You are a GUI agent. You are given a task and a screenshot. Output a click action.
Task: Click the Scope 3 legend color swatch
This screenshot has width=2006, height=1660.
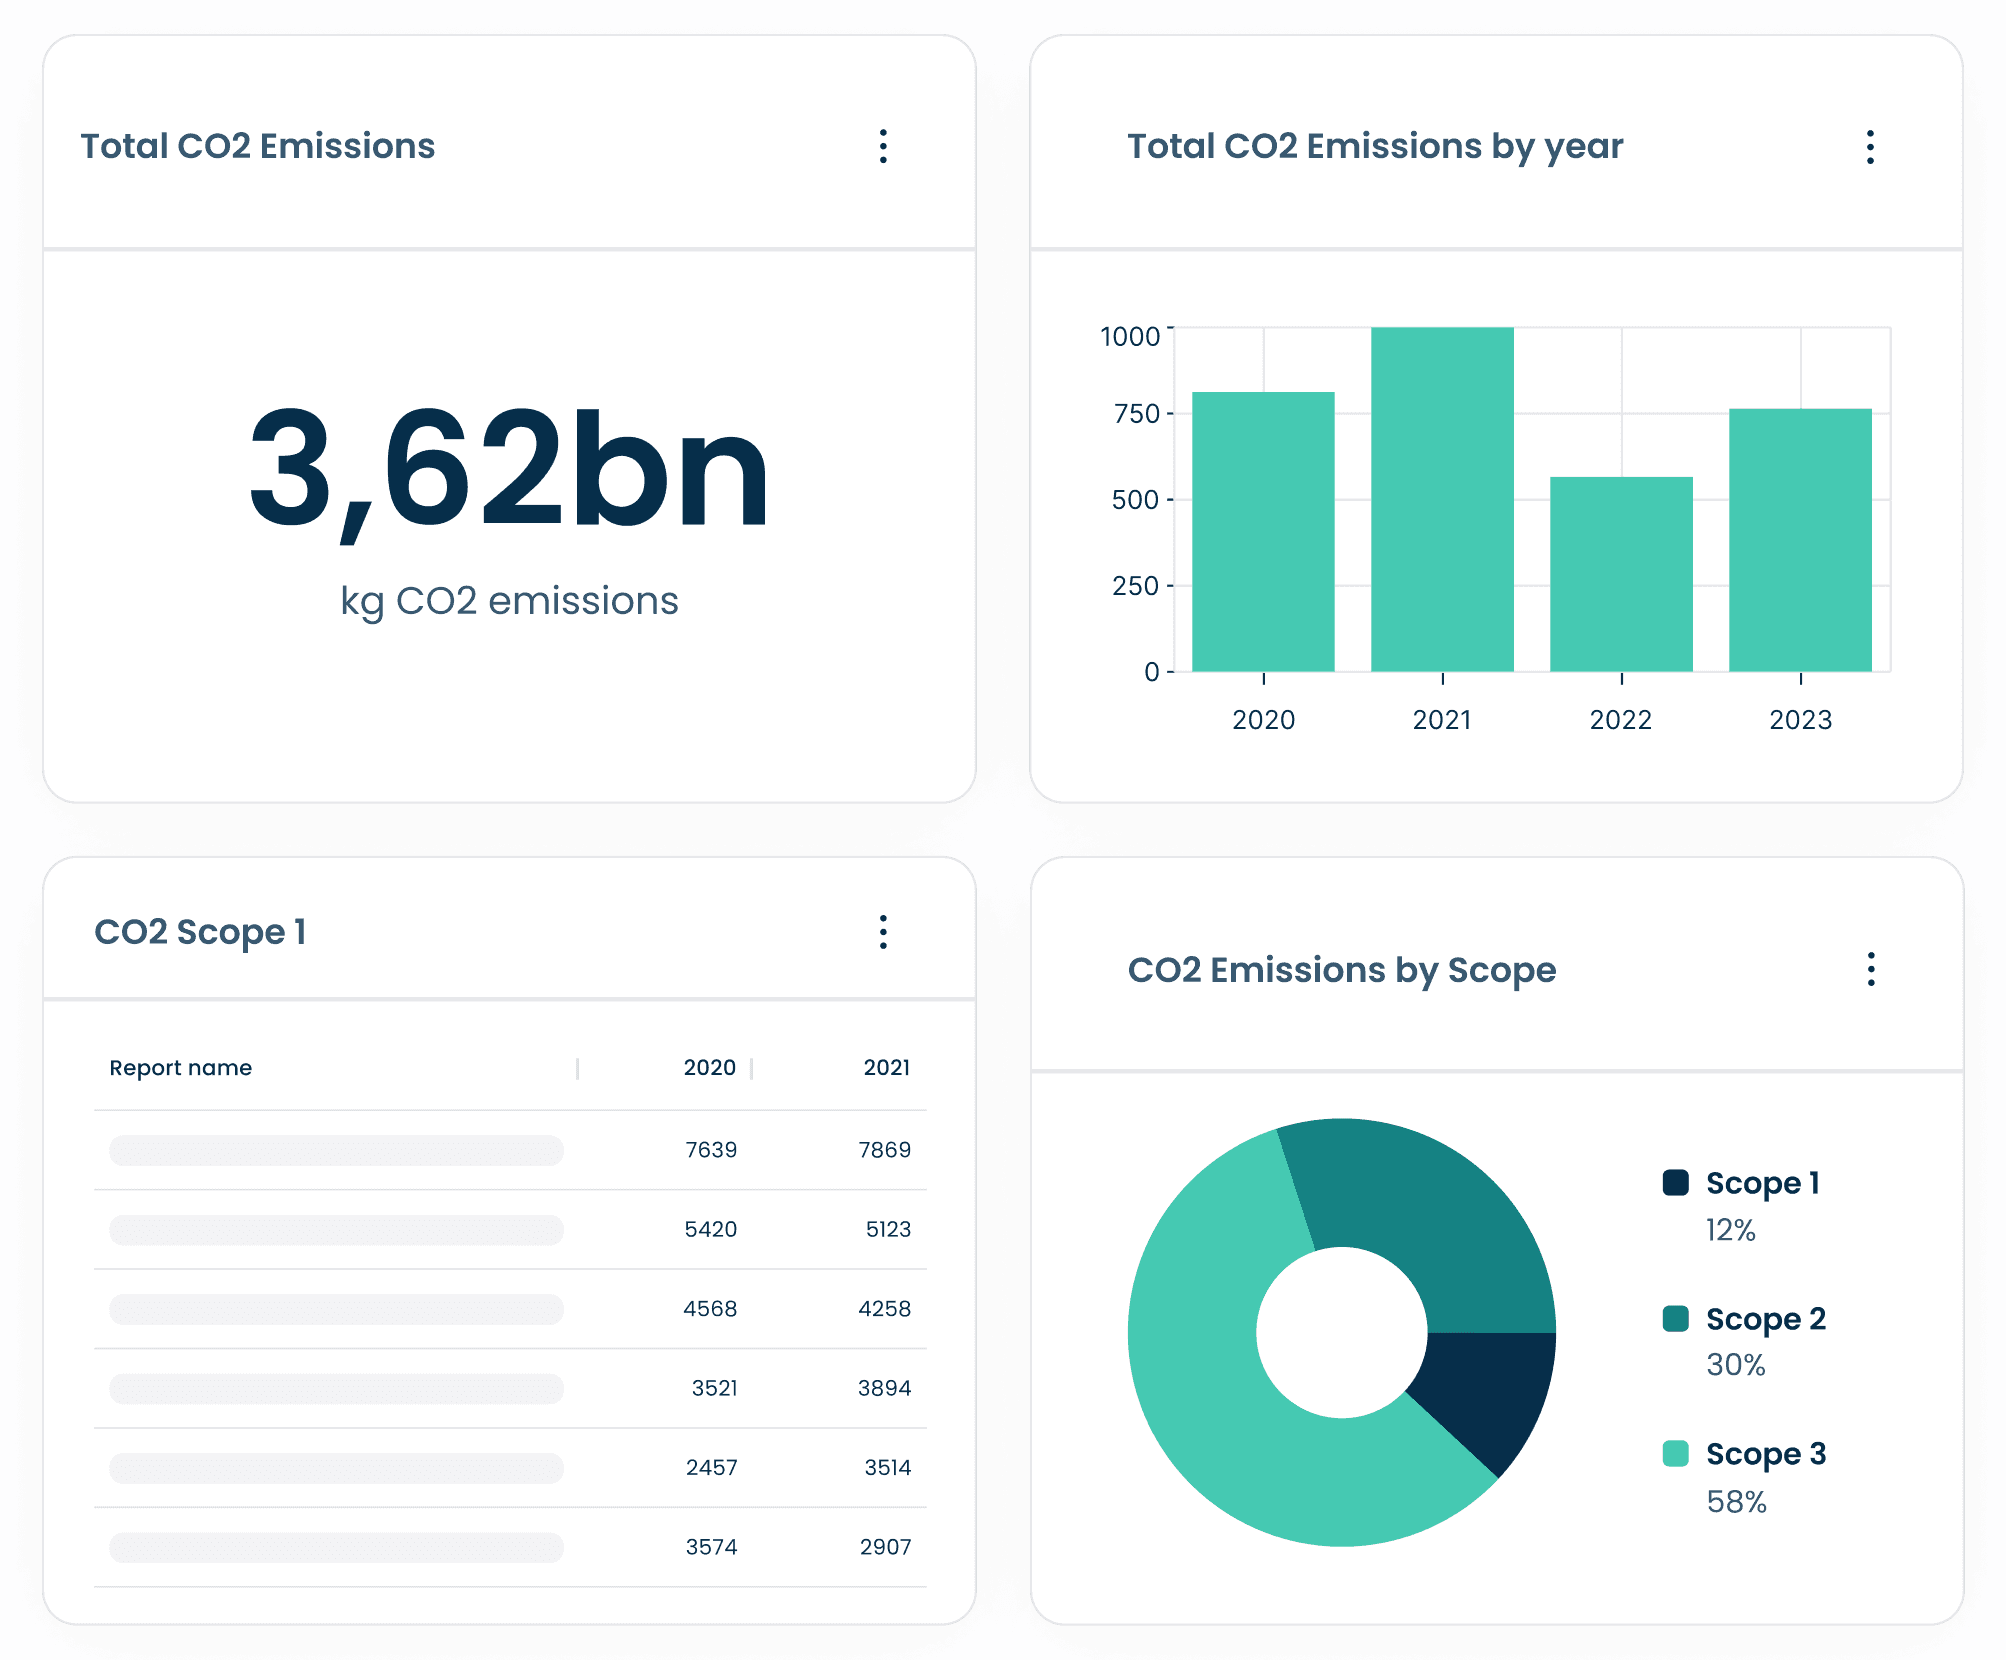[1676, 1453]
